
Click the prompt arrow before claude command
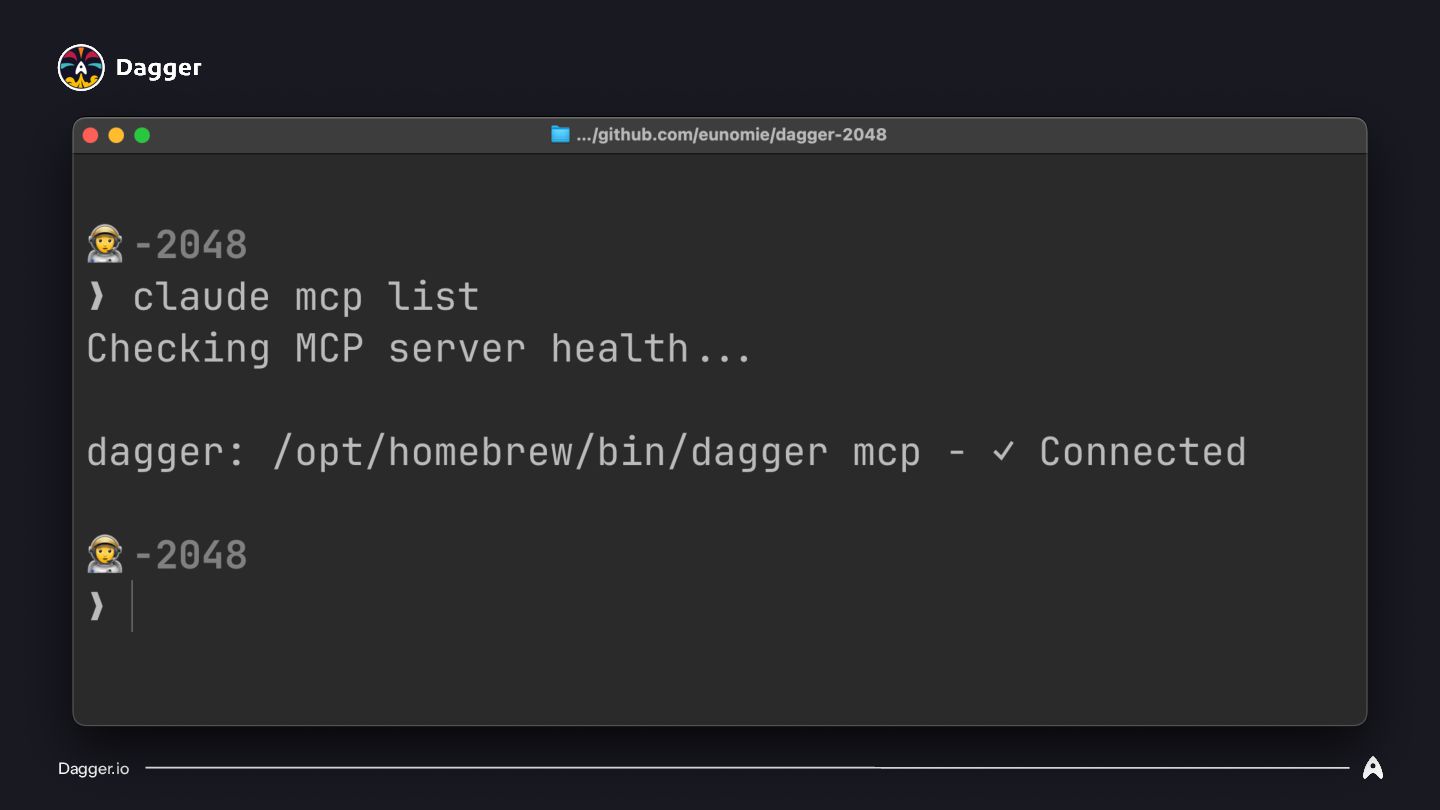pos(96,297)
